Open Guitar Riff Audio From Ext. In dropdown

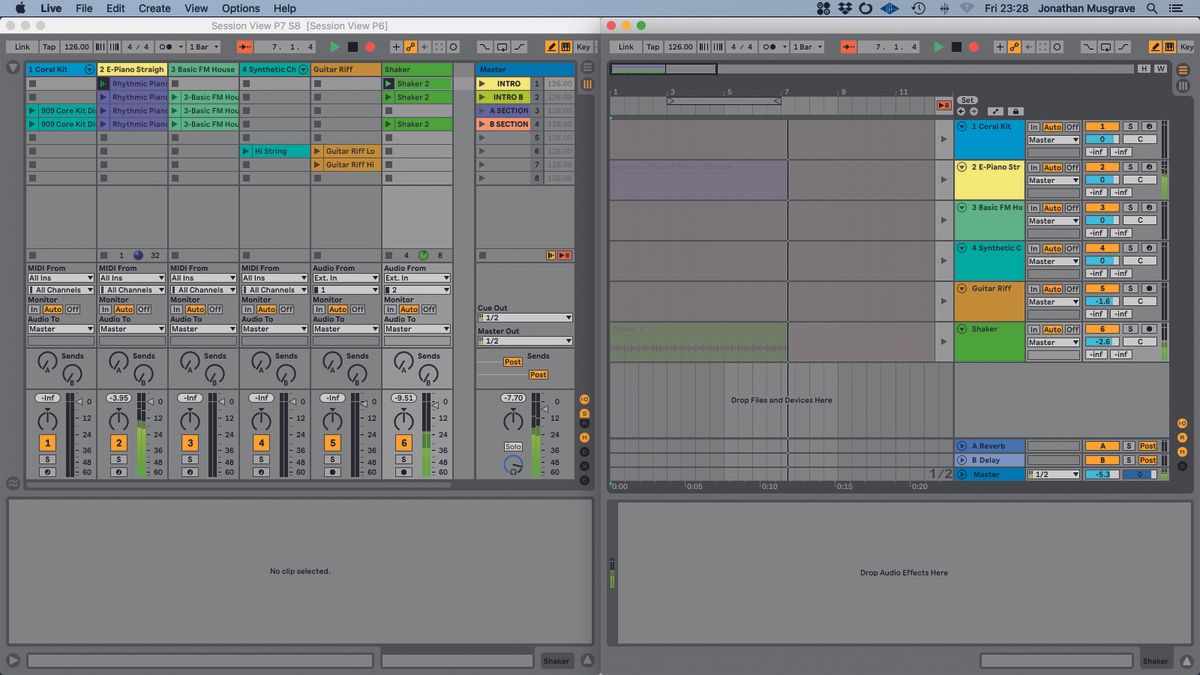click(x=346, y=278)
